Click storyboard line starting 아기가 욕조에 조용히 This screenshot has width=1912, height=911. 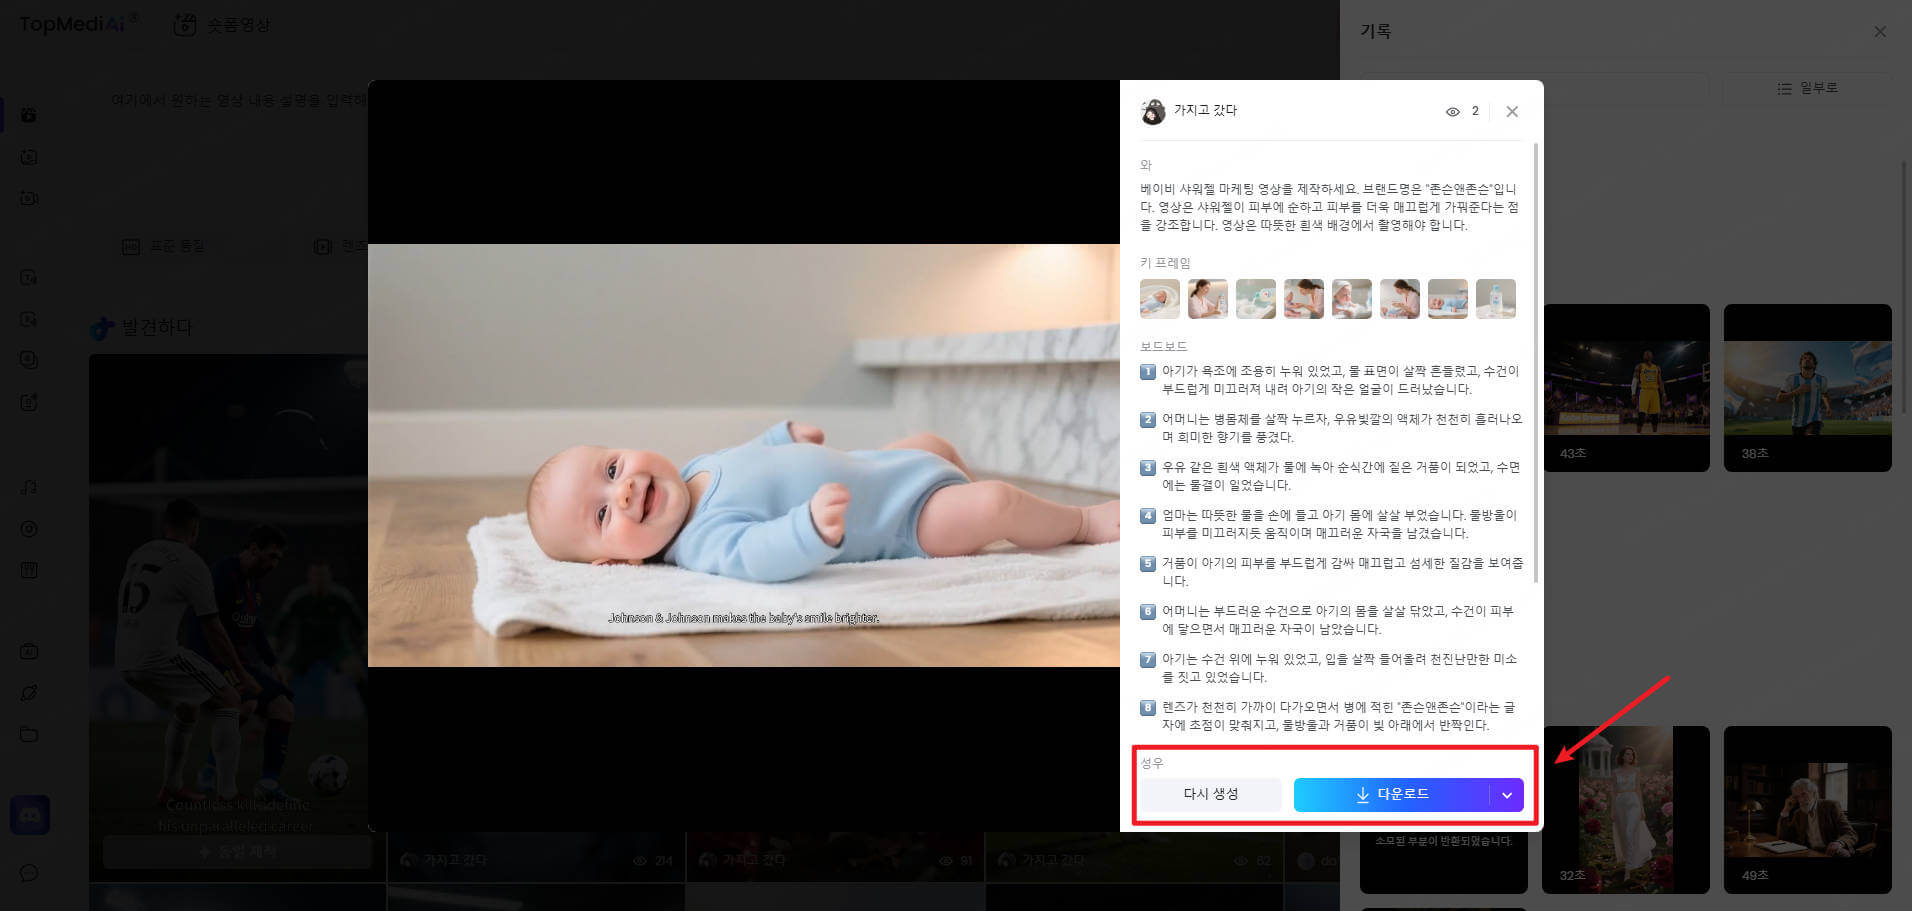click(x=1340, y=380)
